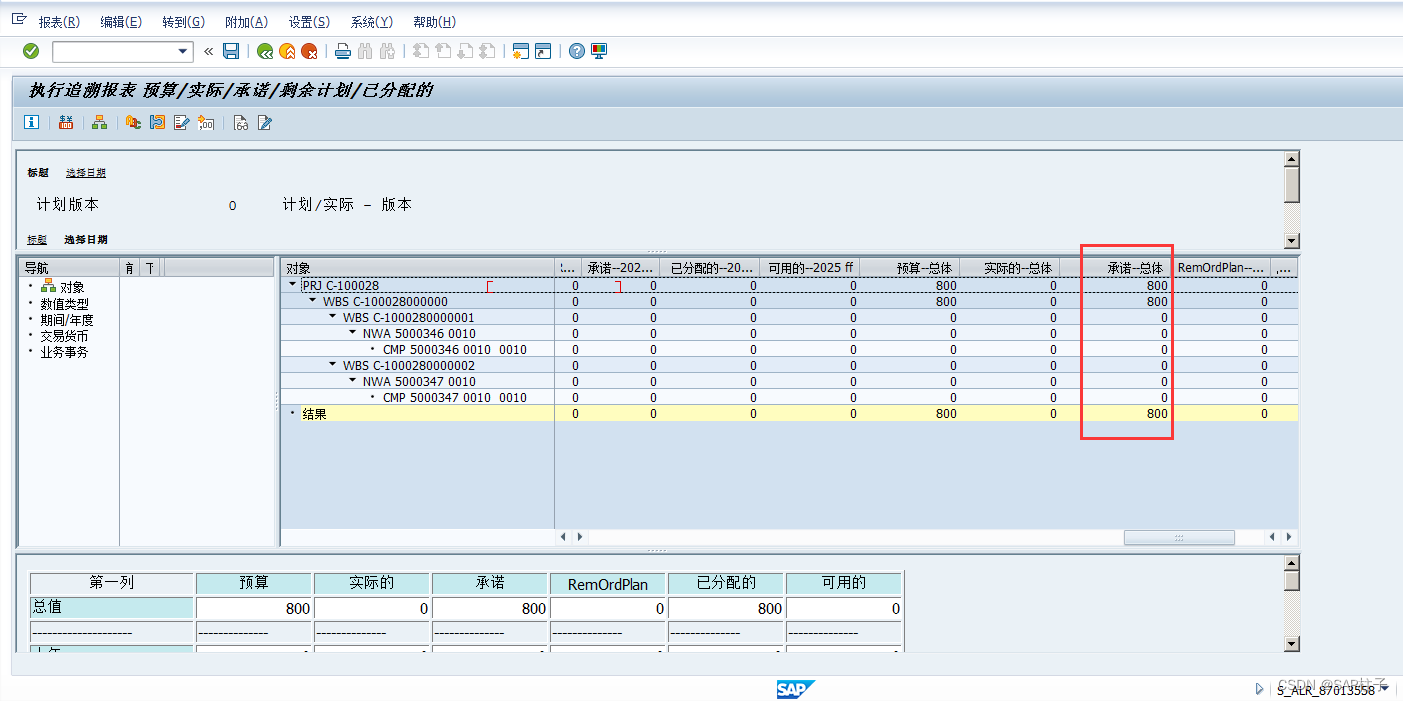This screenshot has width=1403, height=701.
Task: Click the green checkmark Enter icon
Action: (31, 51)
